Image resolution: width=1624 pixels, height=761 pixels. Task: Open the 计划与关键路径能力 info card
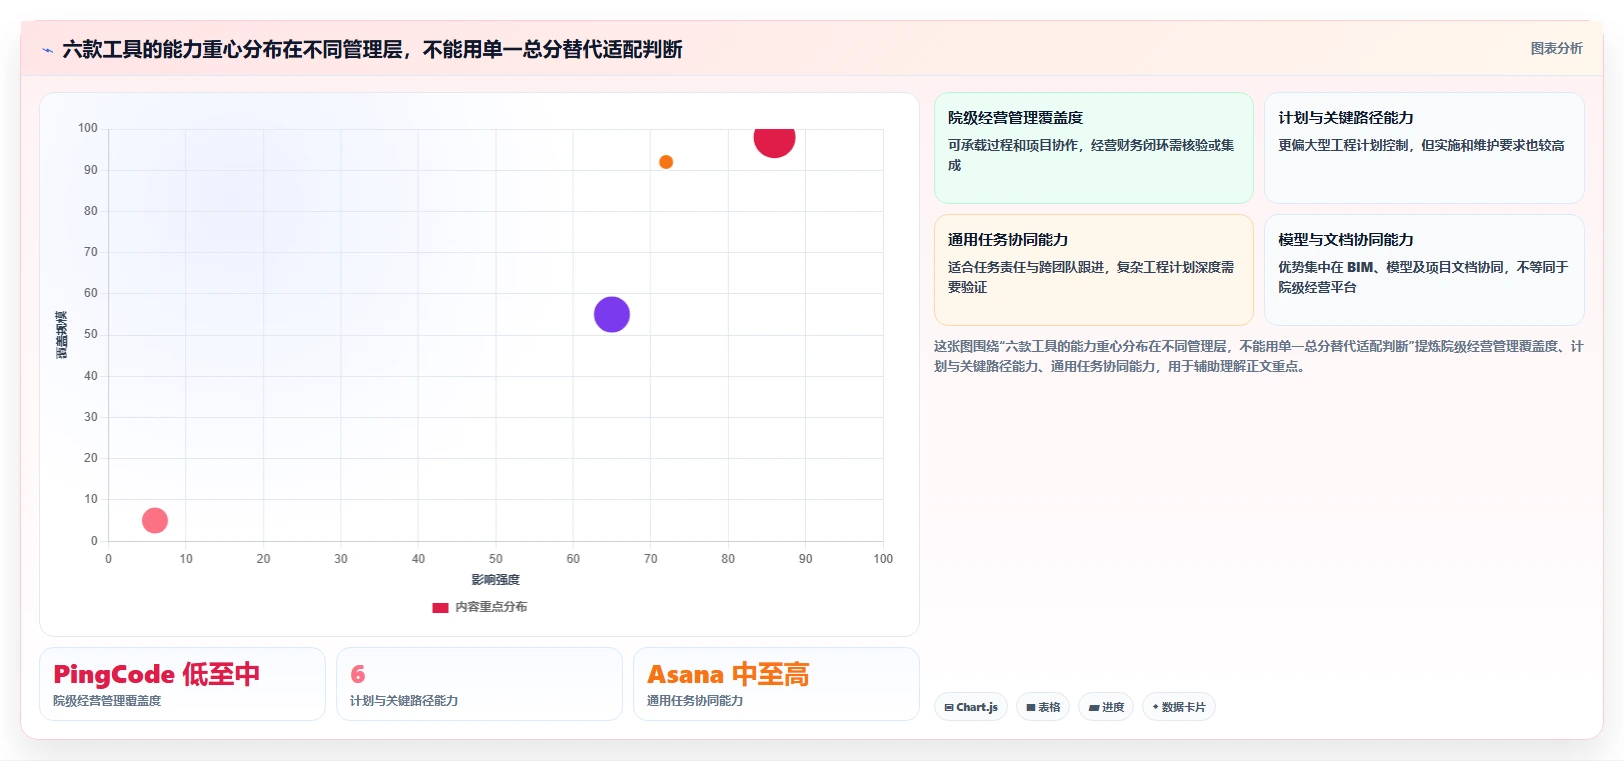[x=1424, y=148]
